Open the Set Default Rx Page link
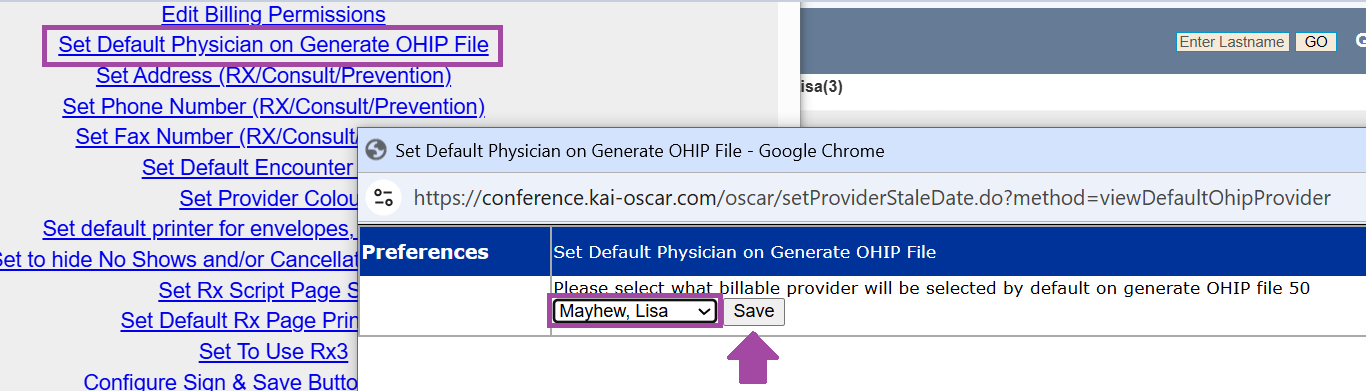This screenshot has width=1366, height=391. point(239,321)
